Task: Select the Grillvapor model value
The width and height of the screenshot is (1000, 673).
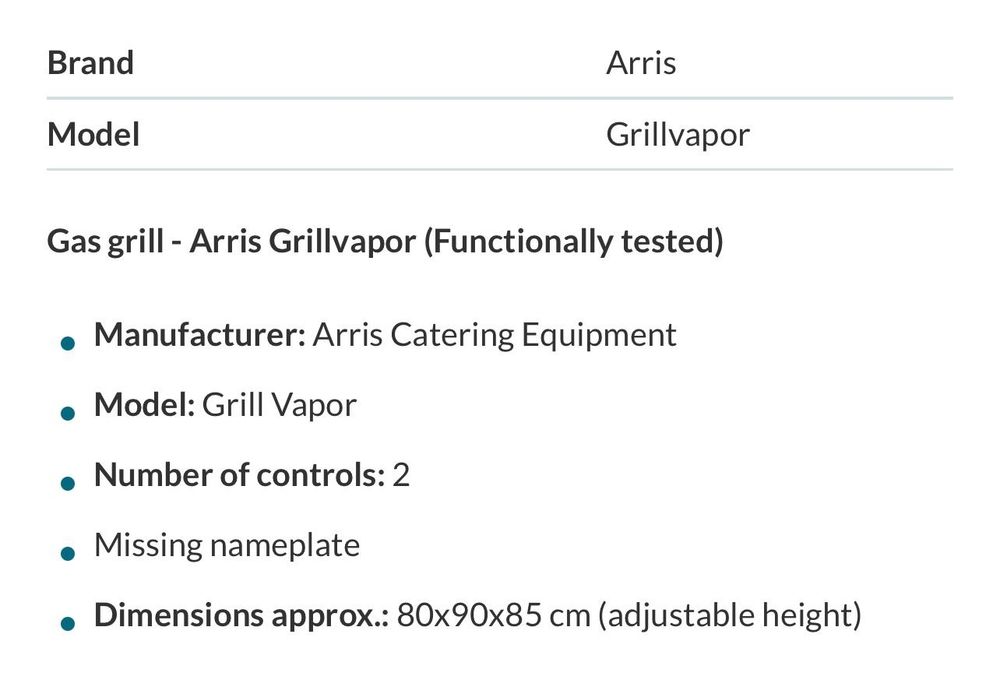Action: coord(678,135)
